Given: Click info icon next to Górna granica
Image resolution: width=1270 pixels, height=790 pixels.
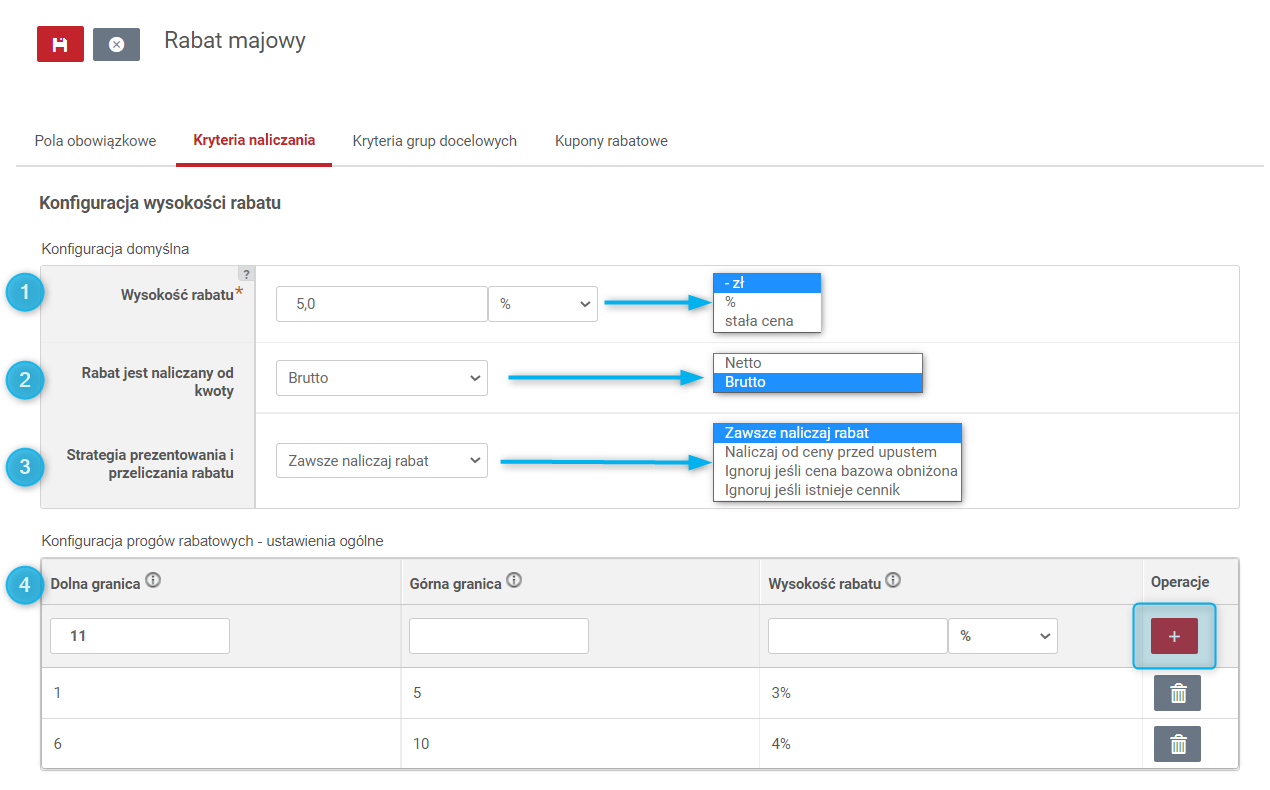Looking at the screenshot, I should click(514, 581).
